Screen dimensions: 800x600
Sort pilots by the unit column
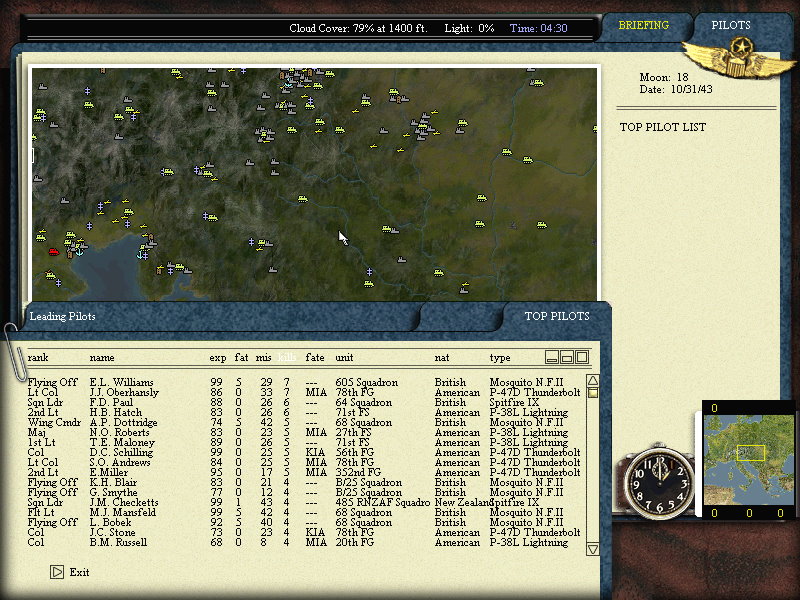344,358
